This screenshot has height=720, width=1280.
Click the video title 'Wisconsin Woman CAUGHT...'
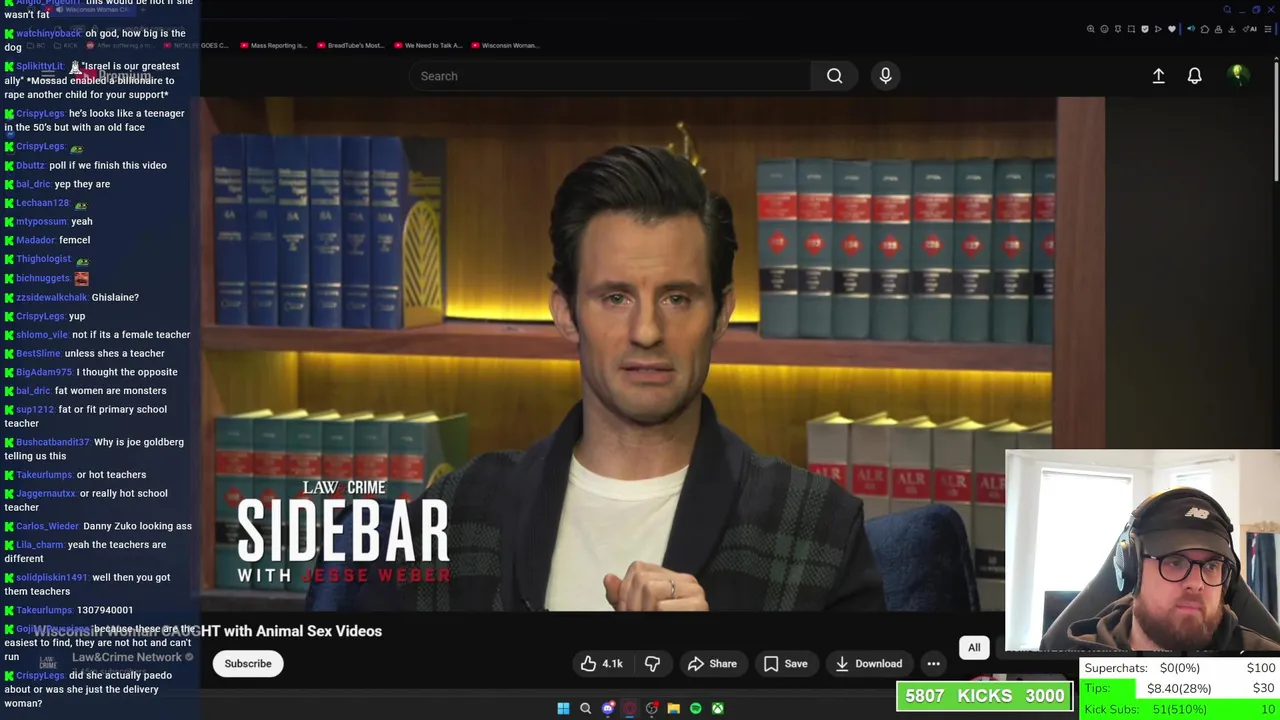click(208, 631)
